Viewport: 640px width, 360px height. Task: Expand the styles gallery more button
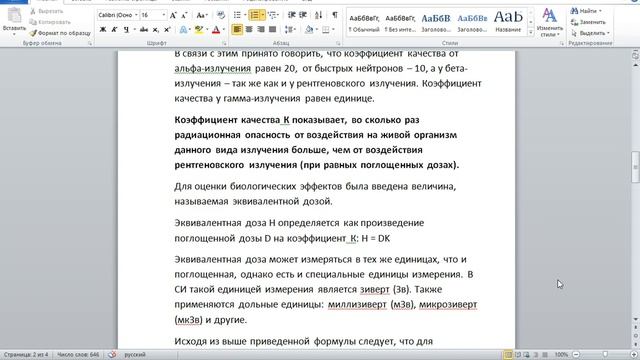[x=531, y=32]
